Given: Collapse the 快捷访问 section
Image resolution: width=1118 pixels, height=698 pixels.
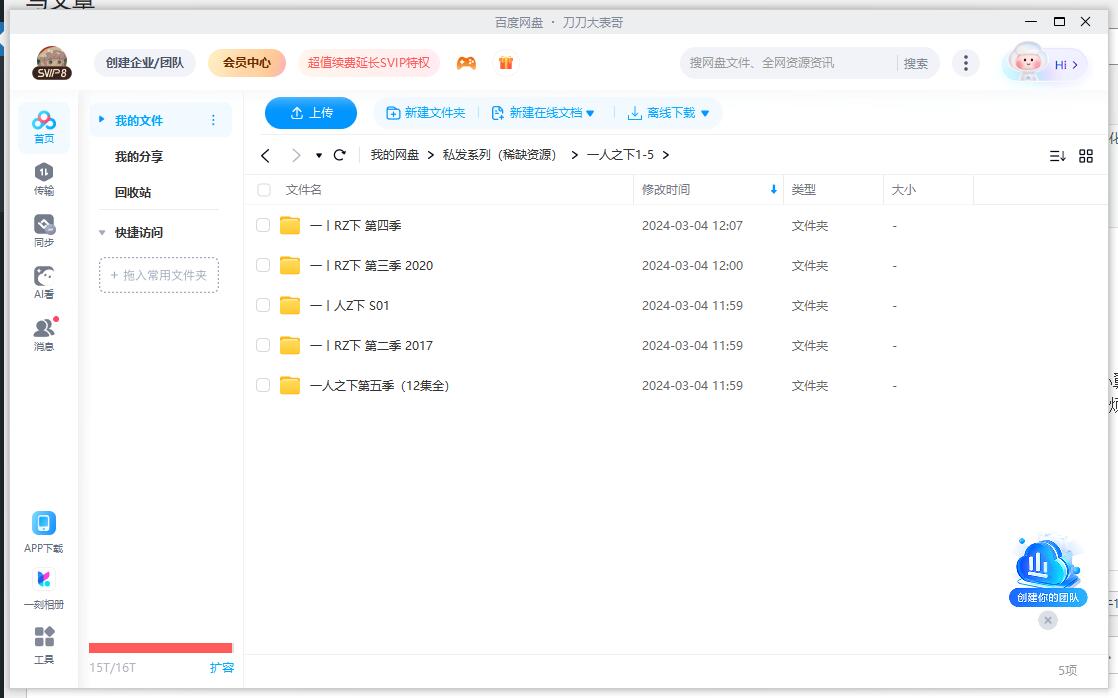Looking at the screenshot, I should 102,233.
